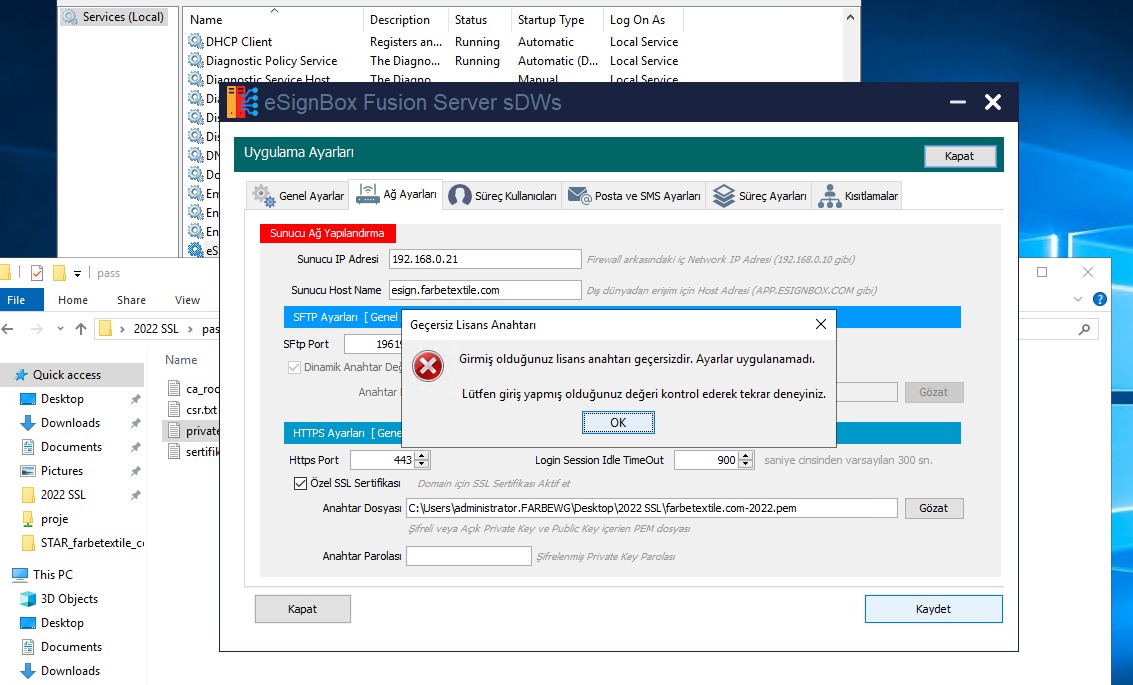1133x685 pixels.
Task: Open the Genel Ayarlar tab
Action: [298, 196]
